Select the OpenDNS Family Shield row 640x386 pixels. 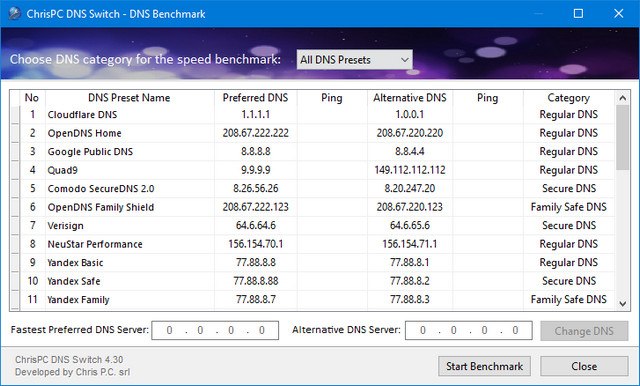tap(313, 207)
